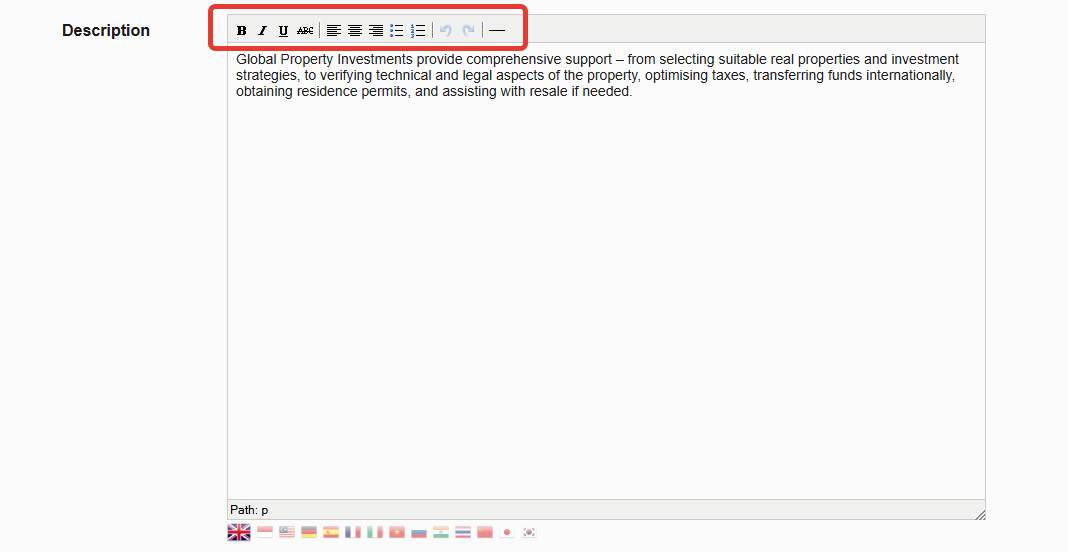Screen dimensions: 1068x552
Task: Redo the last undone edit
Action: [x=467, y=31]
